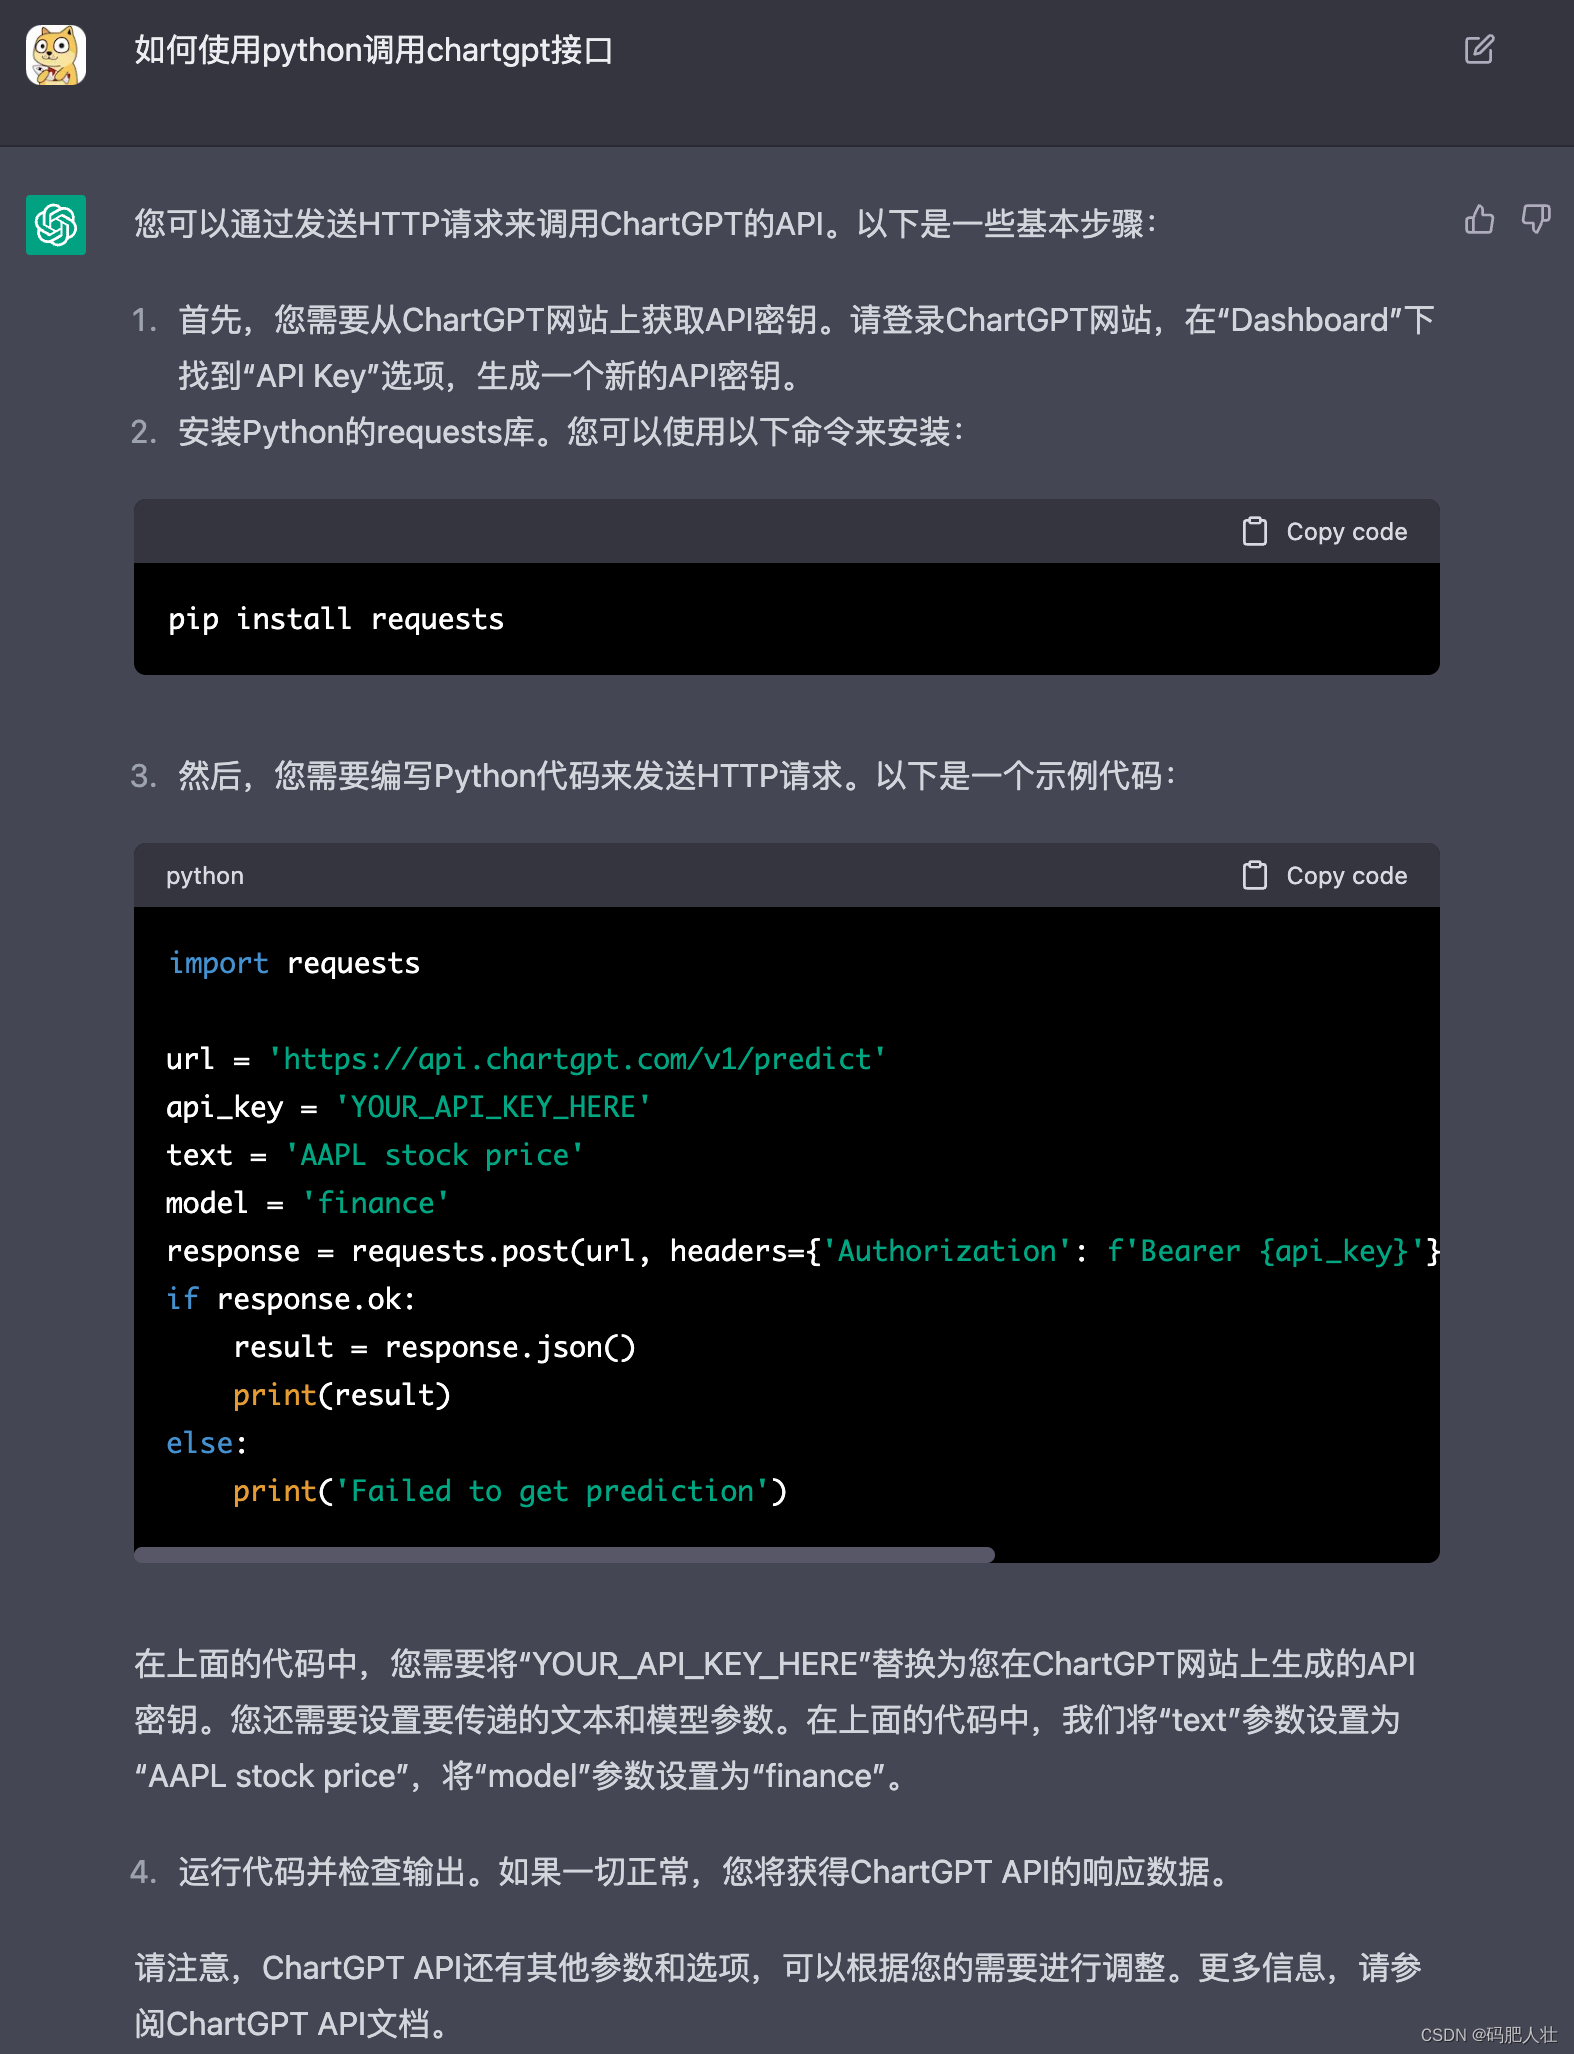The image size is (1574, 2054).
Task: Click the requests.post response line
Action: 803,1251
